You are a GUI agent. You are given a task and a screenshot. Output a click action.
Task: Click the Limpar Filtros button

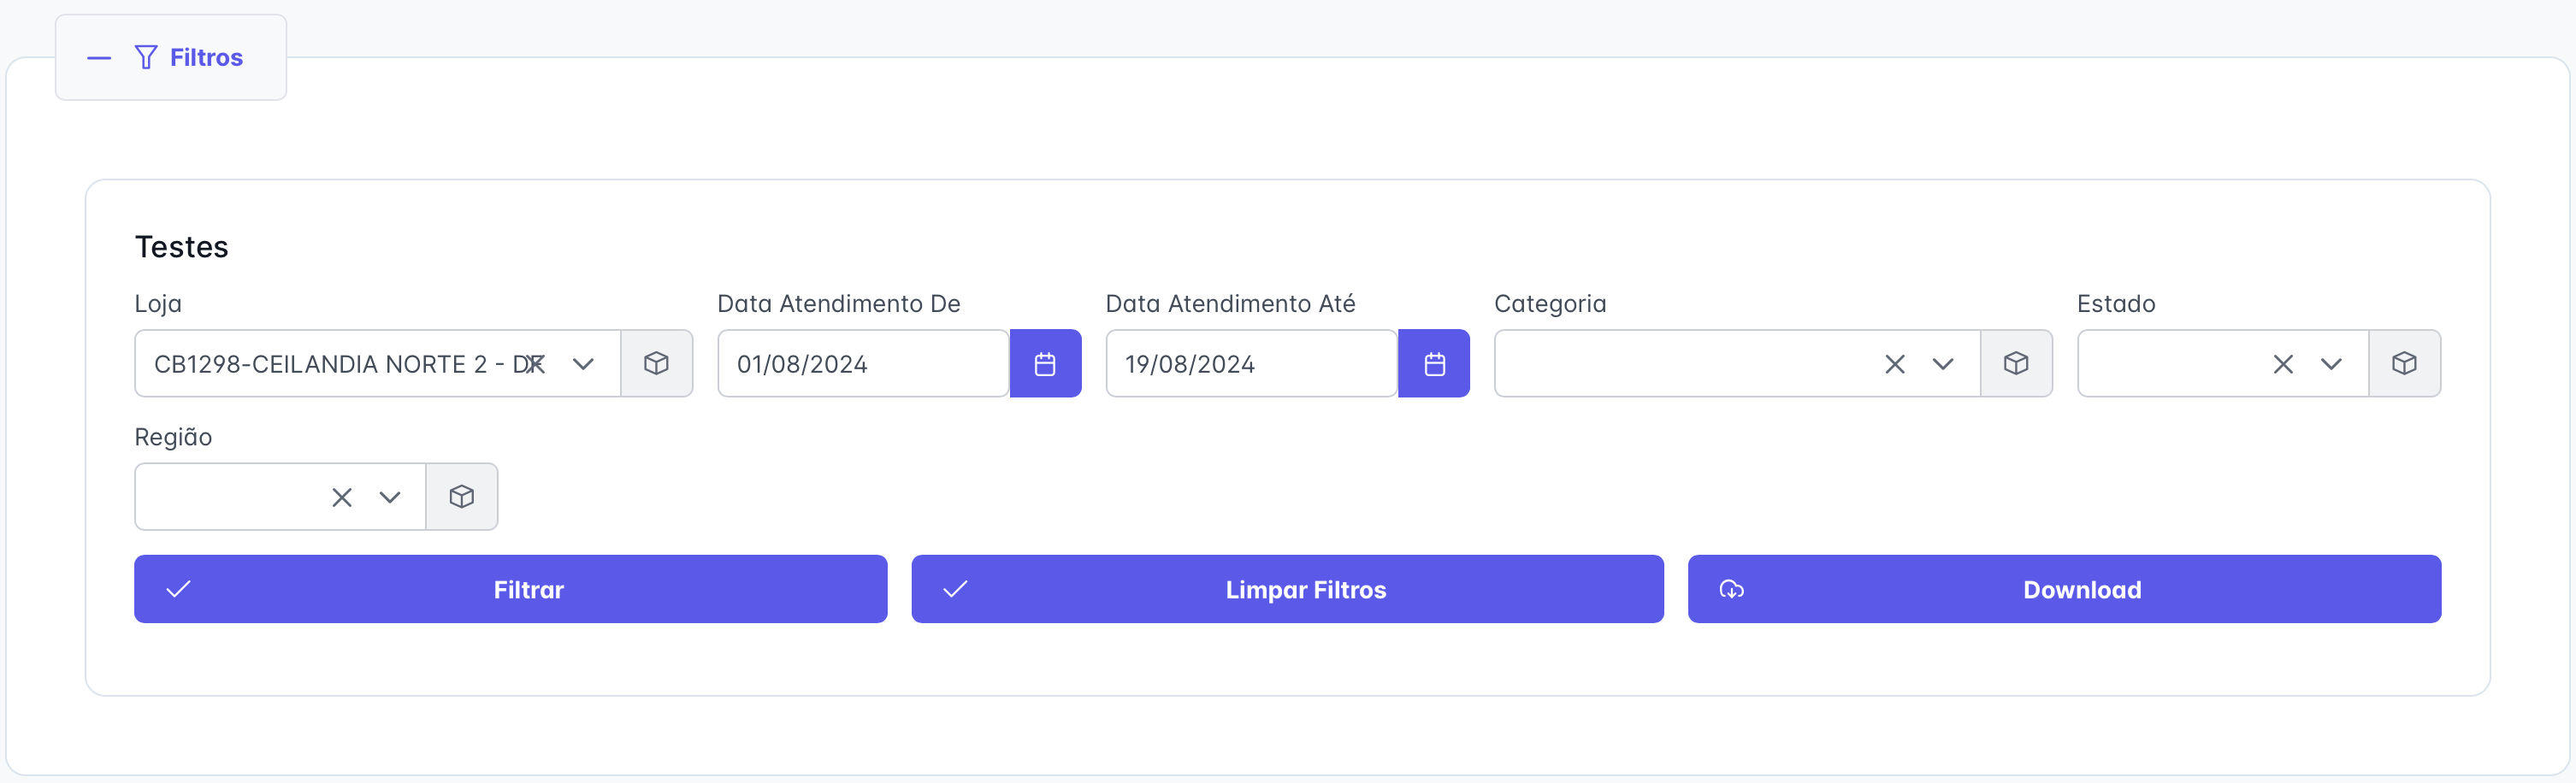(x=1287, y=589)
